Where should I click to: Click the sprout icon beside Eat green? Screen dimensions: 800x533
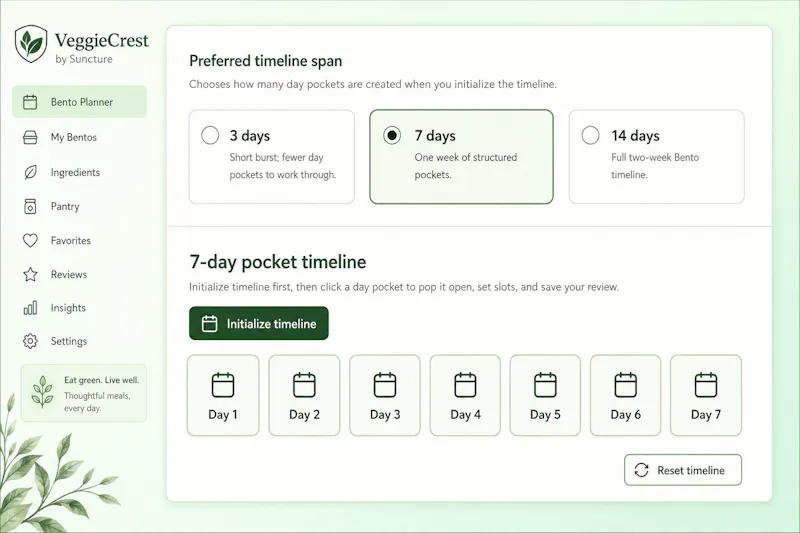tap(42, 392)
